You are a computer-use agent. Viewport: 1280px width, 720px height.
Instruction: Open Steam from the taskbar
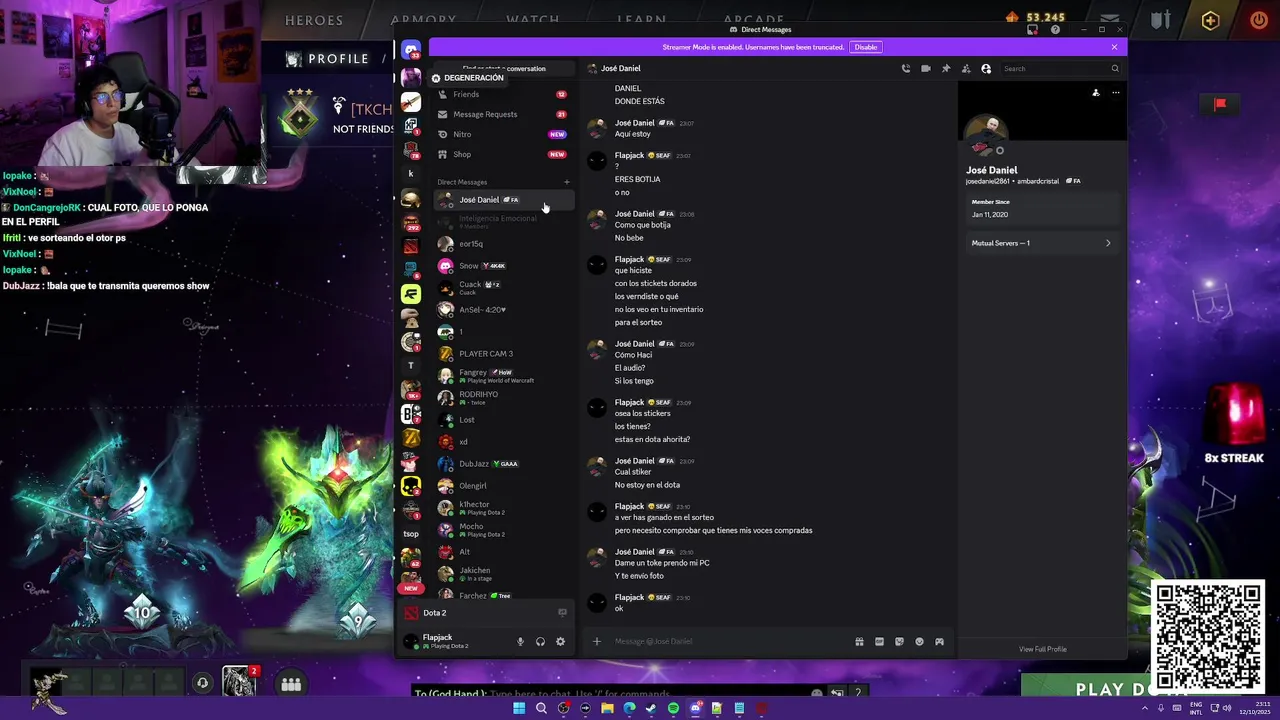651,708
